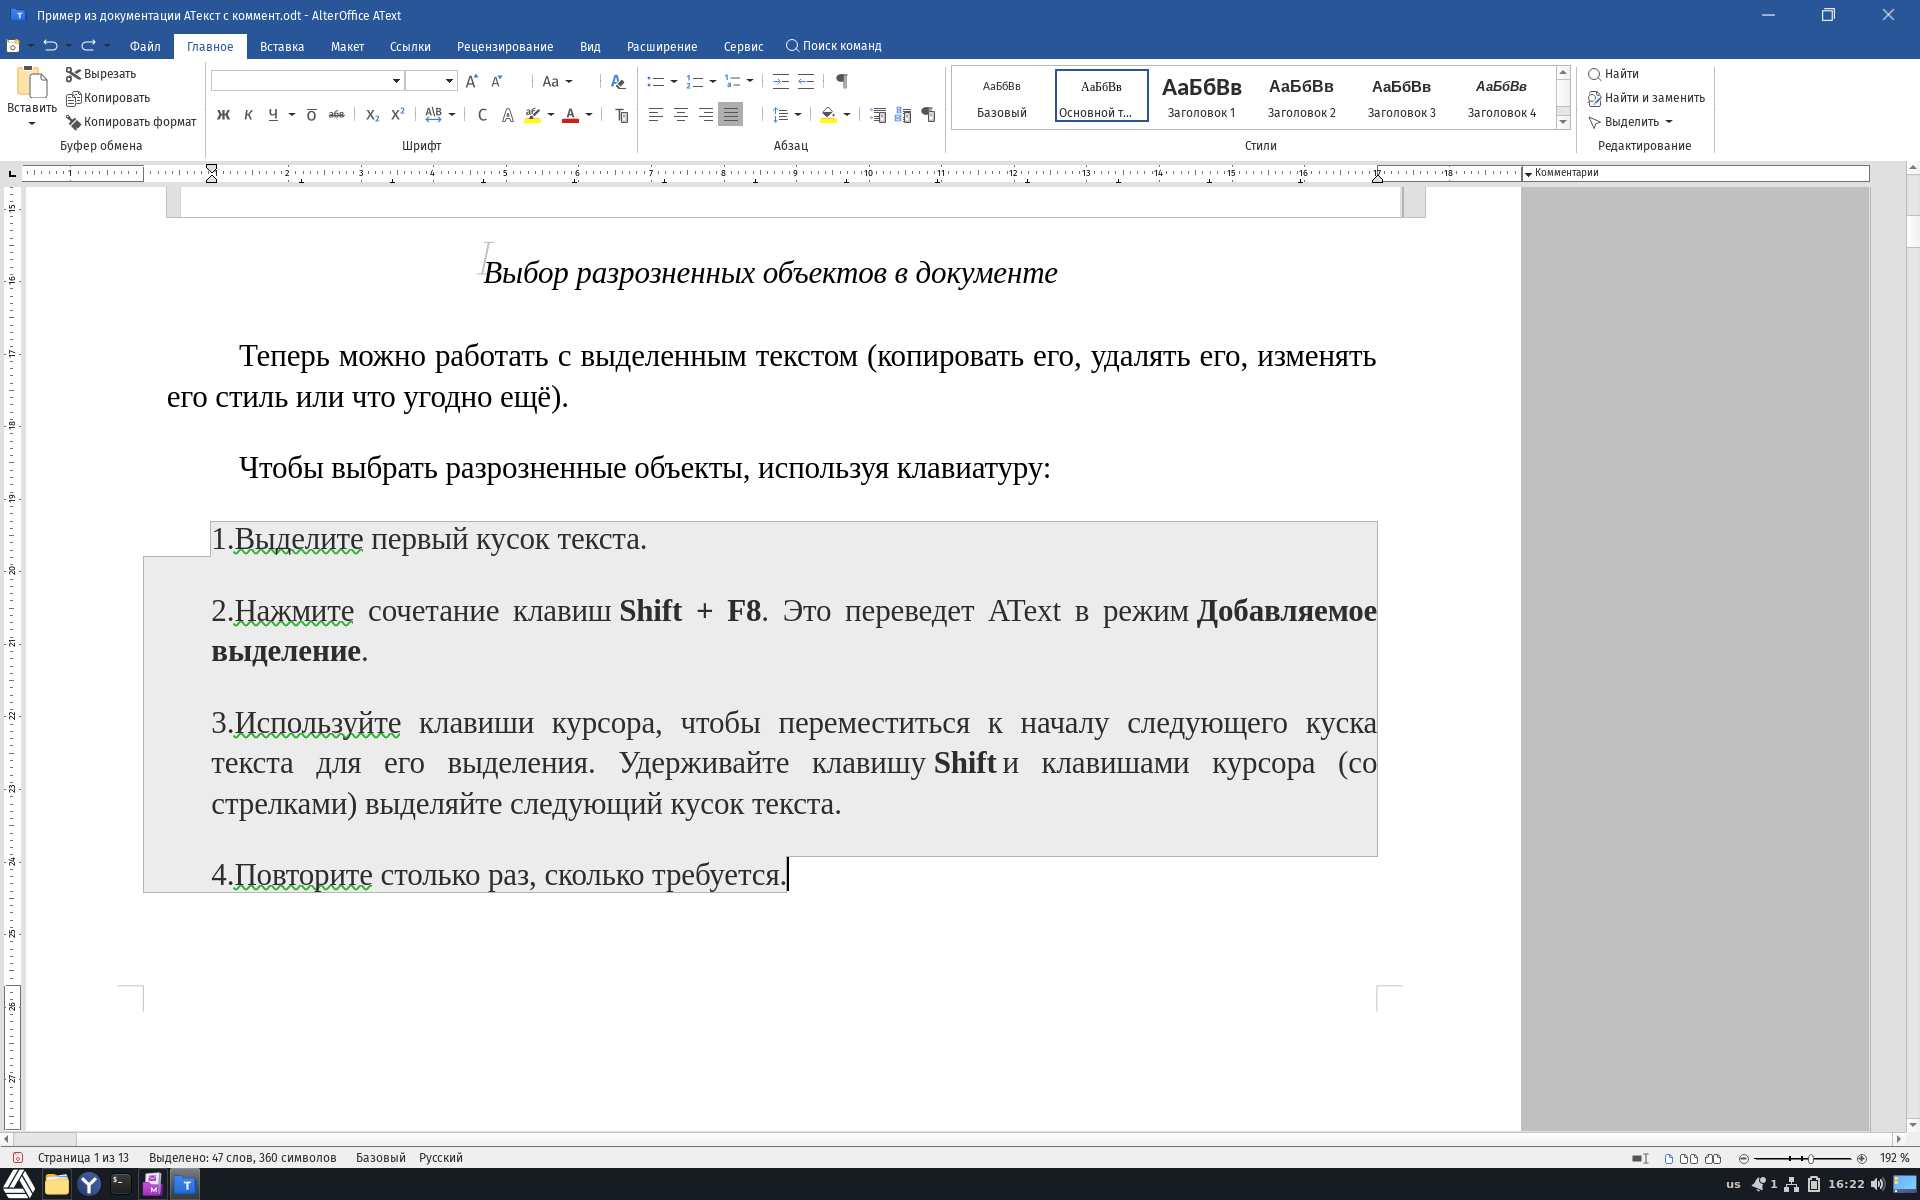Apply the Заголовок 1 style
The height and width of the screenshot is (1200, 1920).
click(1201, 96)
